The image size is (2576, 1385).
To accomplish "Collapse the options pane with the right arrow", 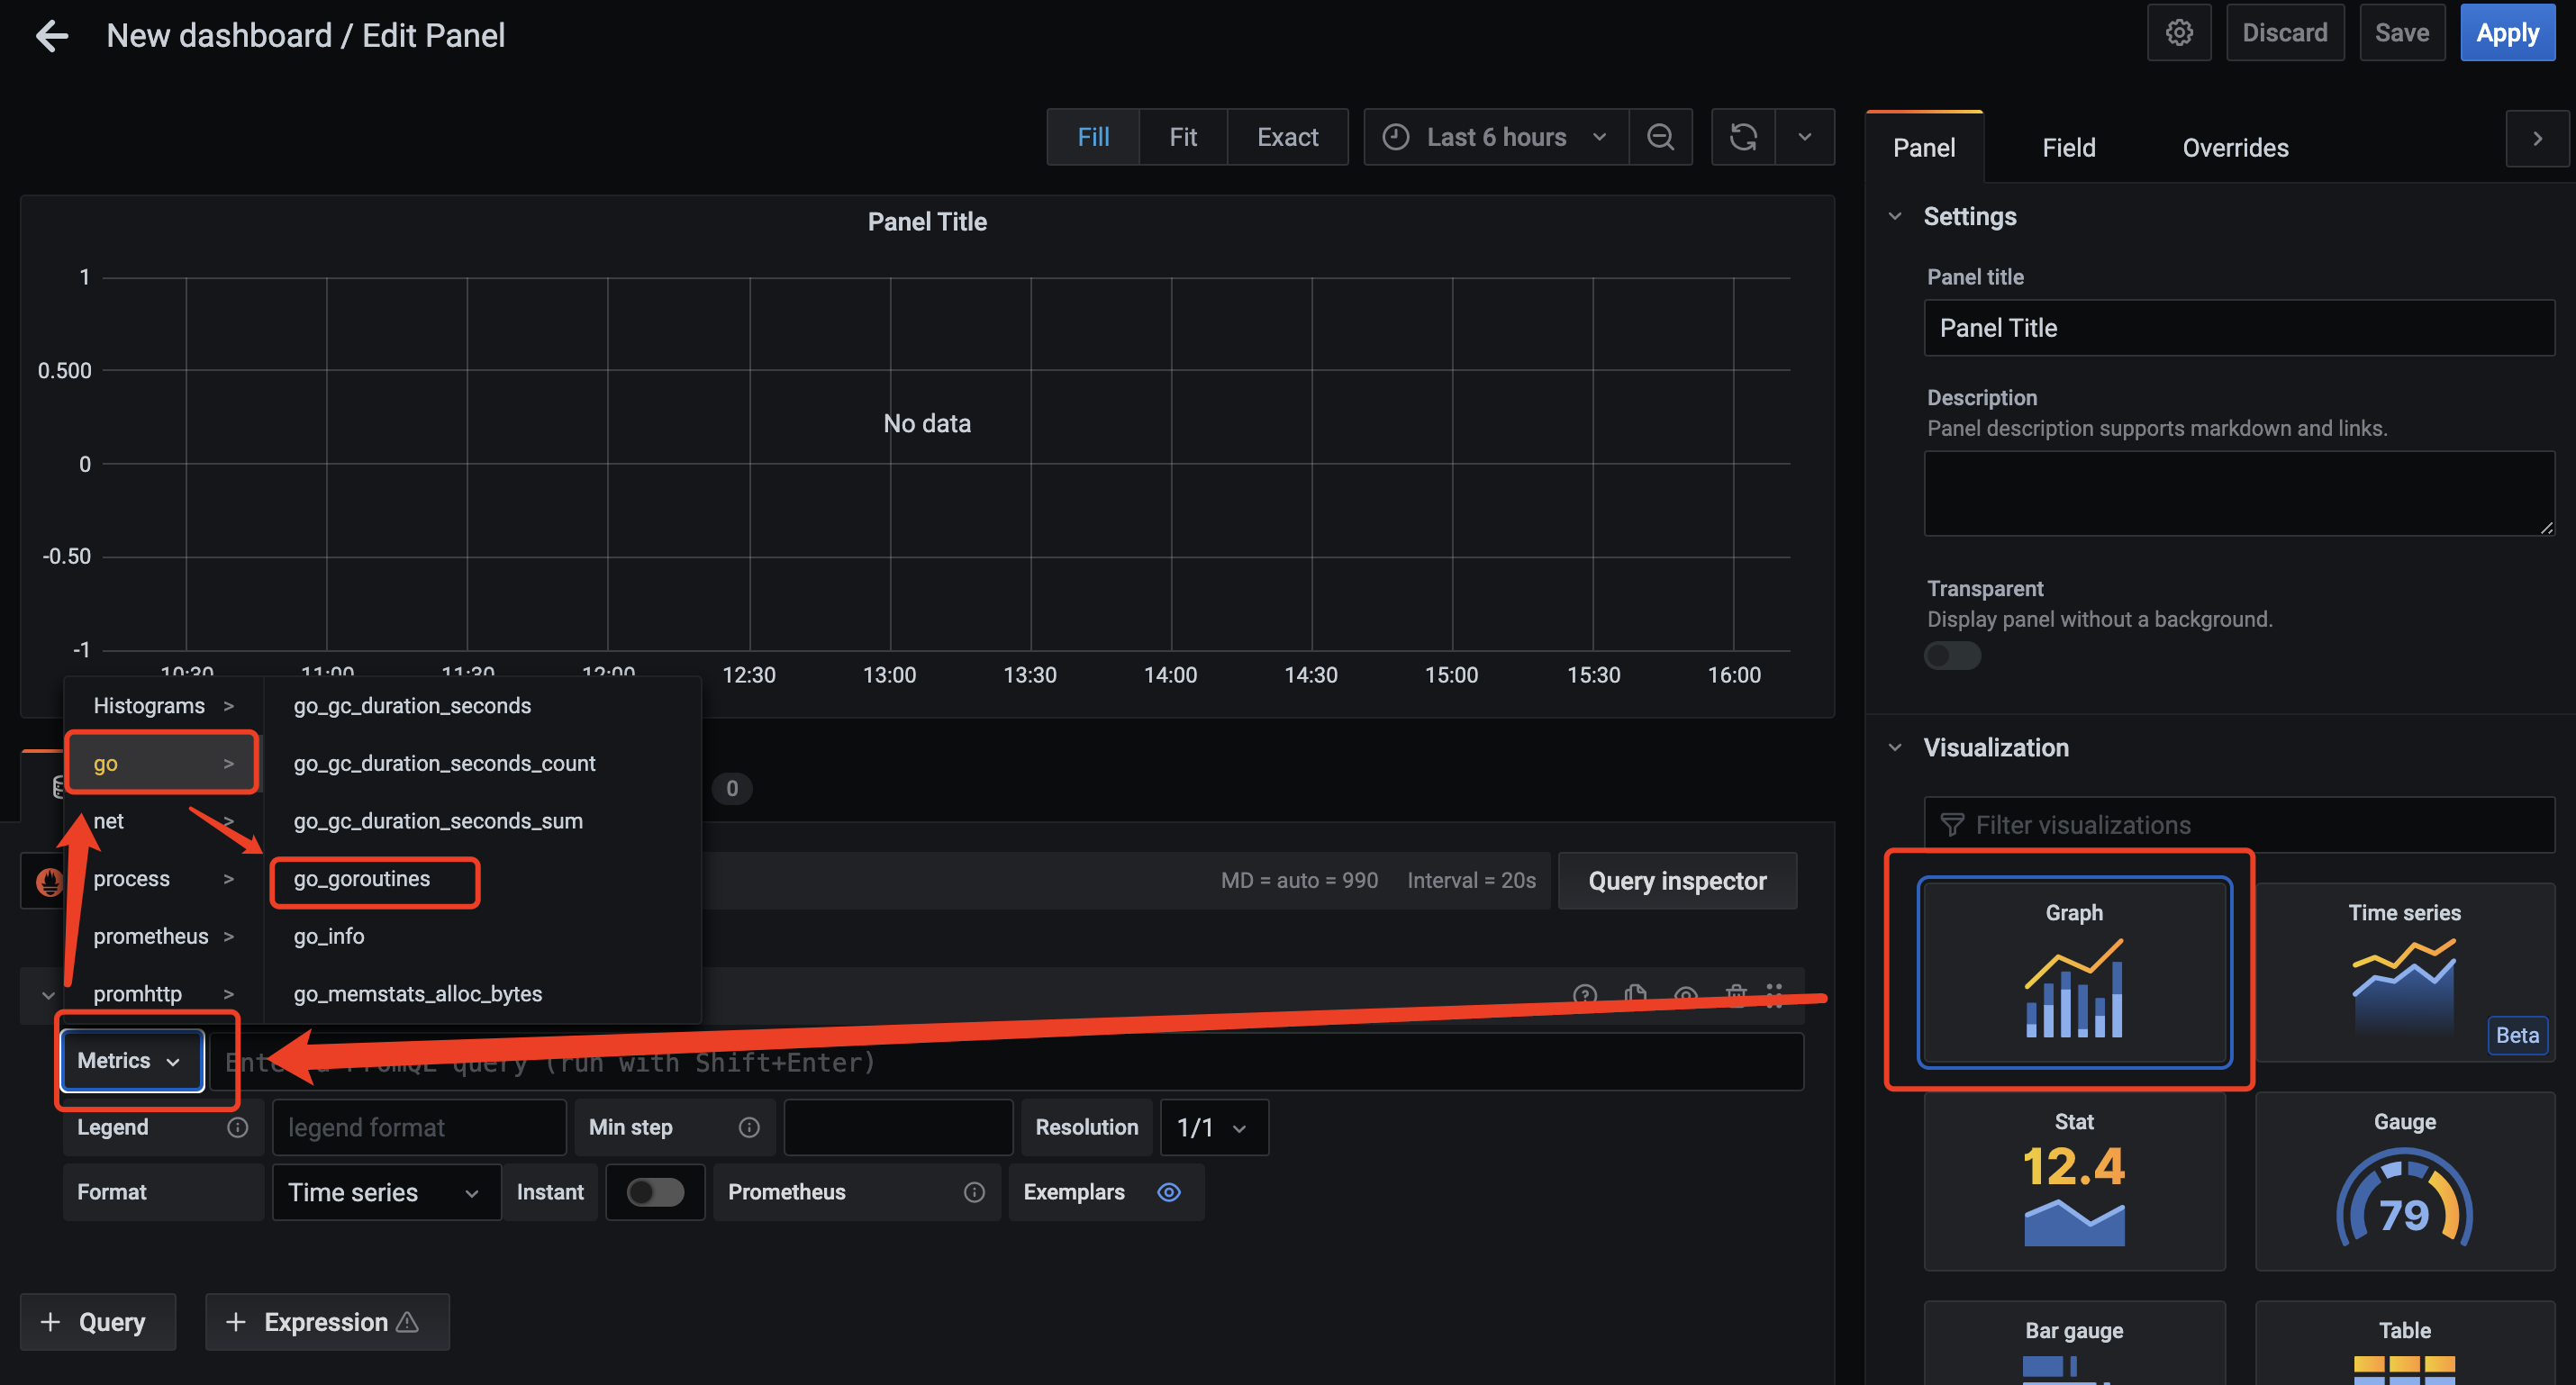I will [x=2537, y=139].
